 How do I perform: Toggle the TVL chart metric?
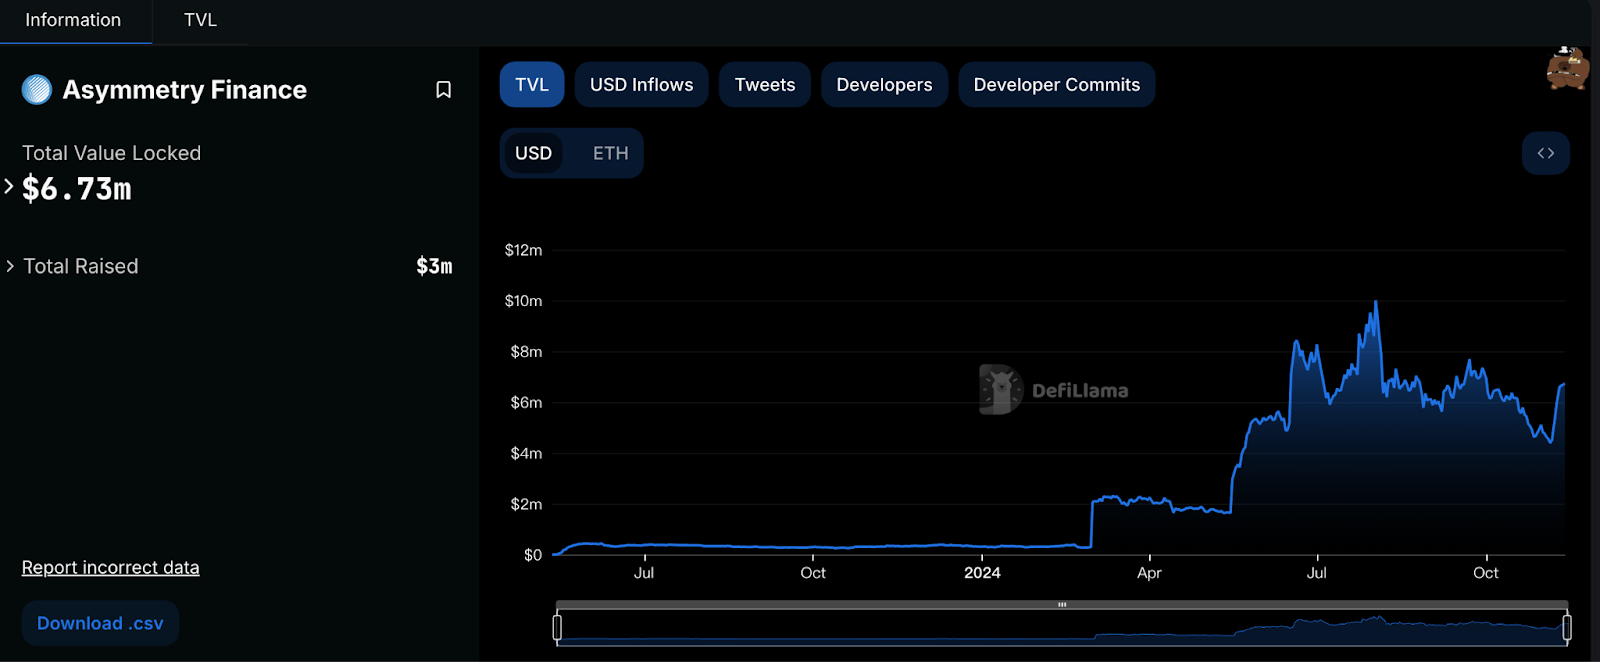pos(532,85)
